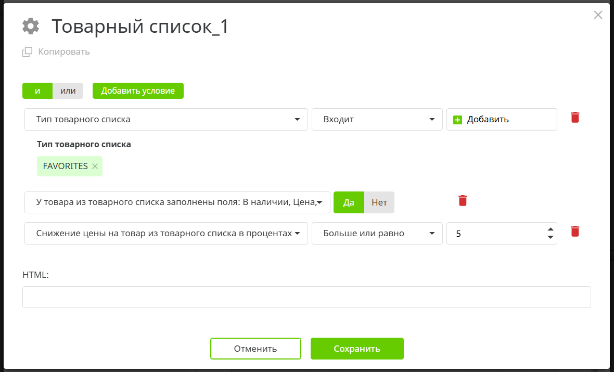Click the copy icon next to Копировать
Viewport: 614px width, 372px height.
(x=27, y=52)
